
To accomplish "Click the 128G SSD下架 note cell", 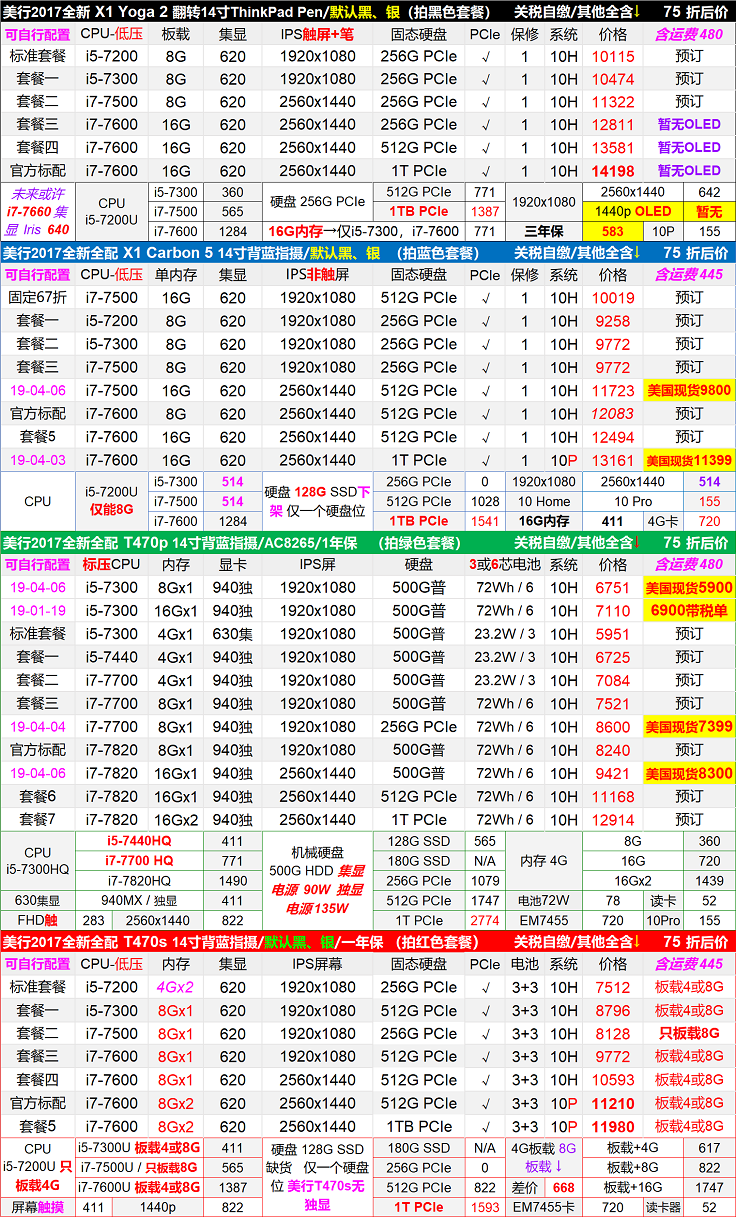I will 317,502.
